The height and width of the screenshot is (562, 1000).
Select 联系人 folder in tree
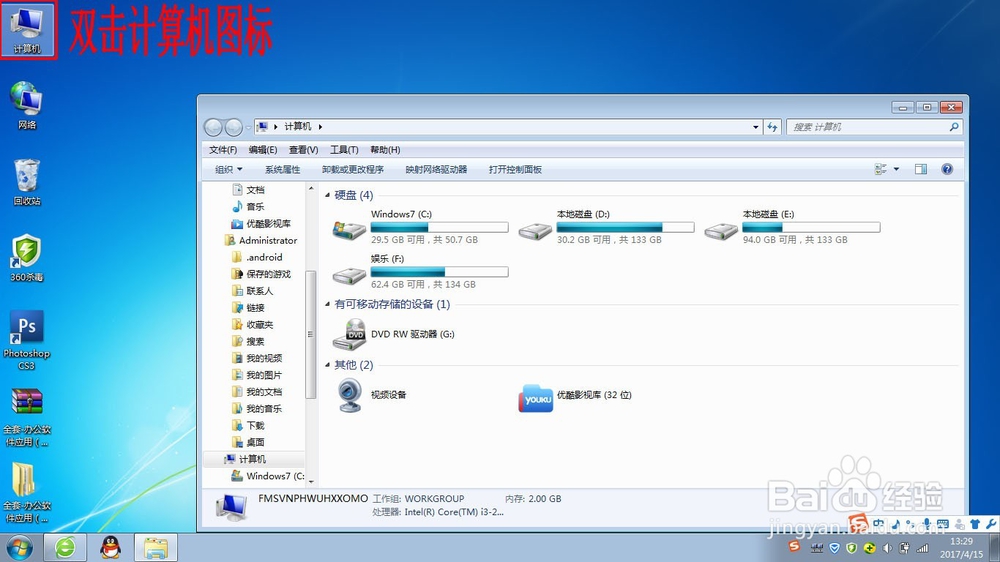pyautogui.click(x=253, y=291)
